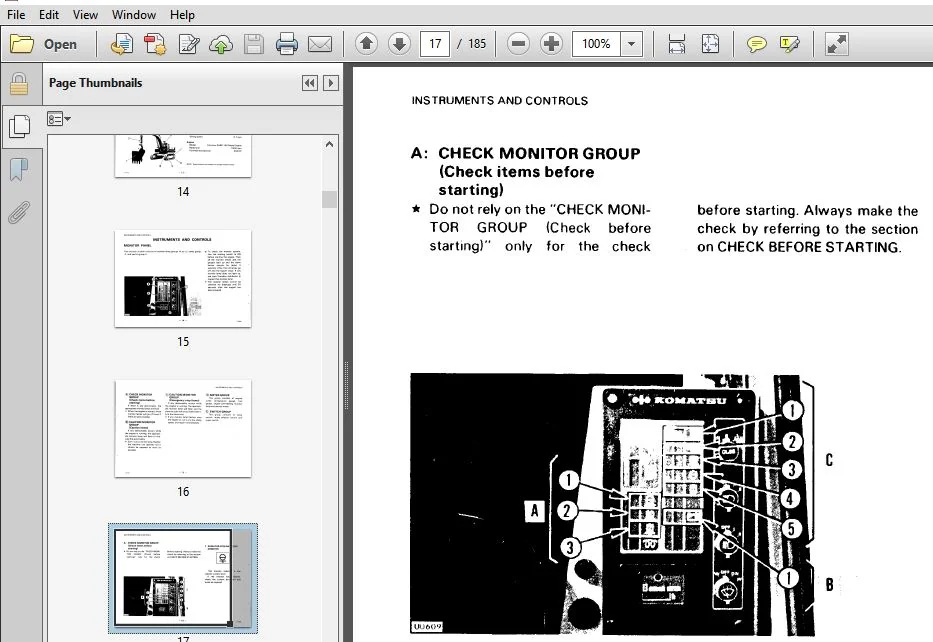The image size is (933, 642).
Task: Click the edit/sign document icon
Action: (x=189, y=44)
